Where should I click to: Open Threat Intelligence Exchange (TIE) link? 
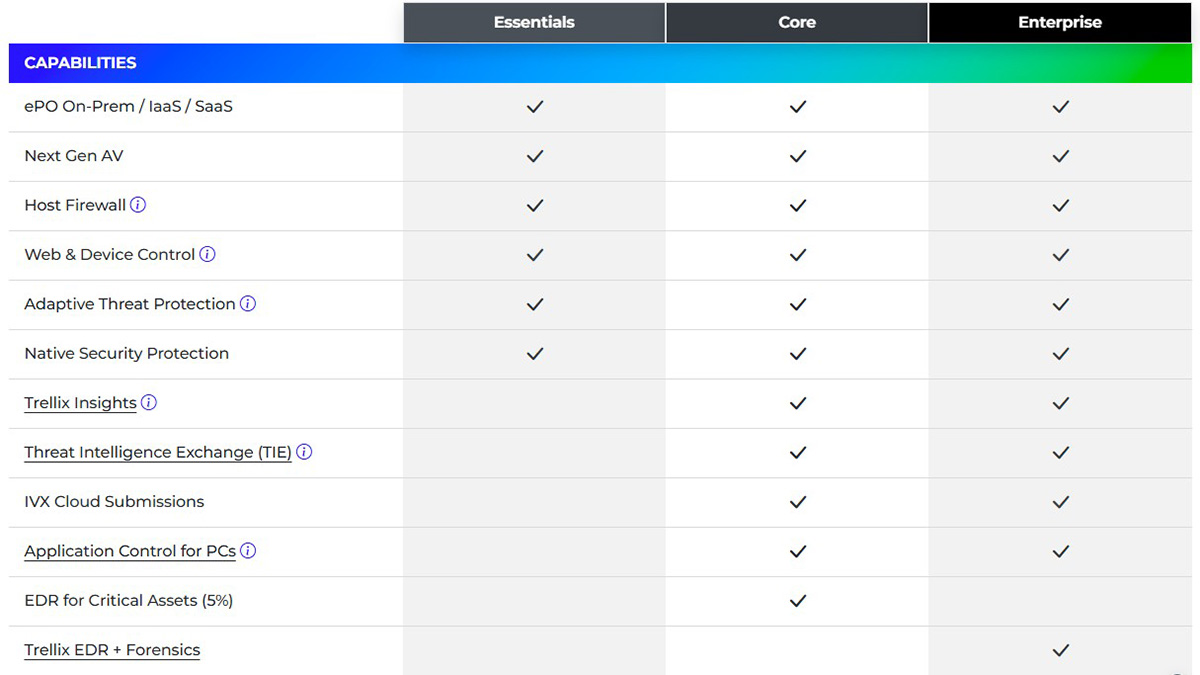click(157, 452)
